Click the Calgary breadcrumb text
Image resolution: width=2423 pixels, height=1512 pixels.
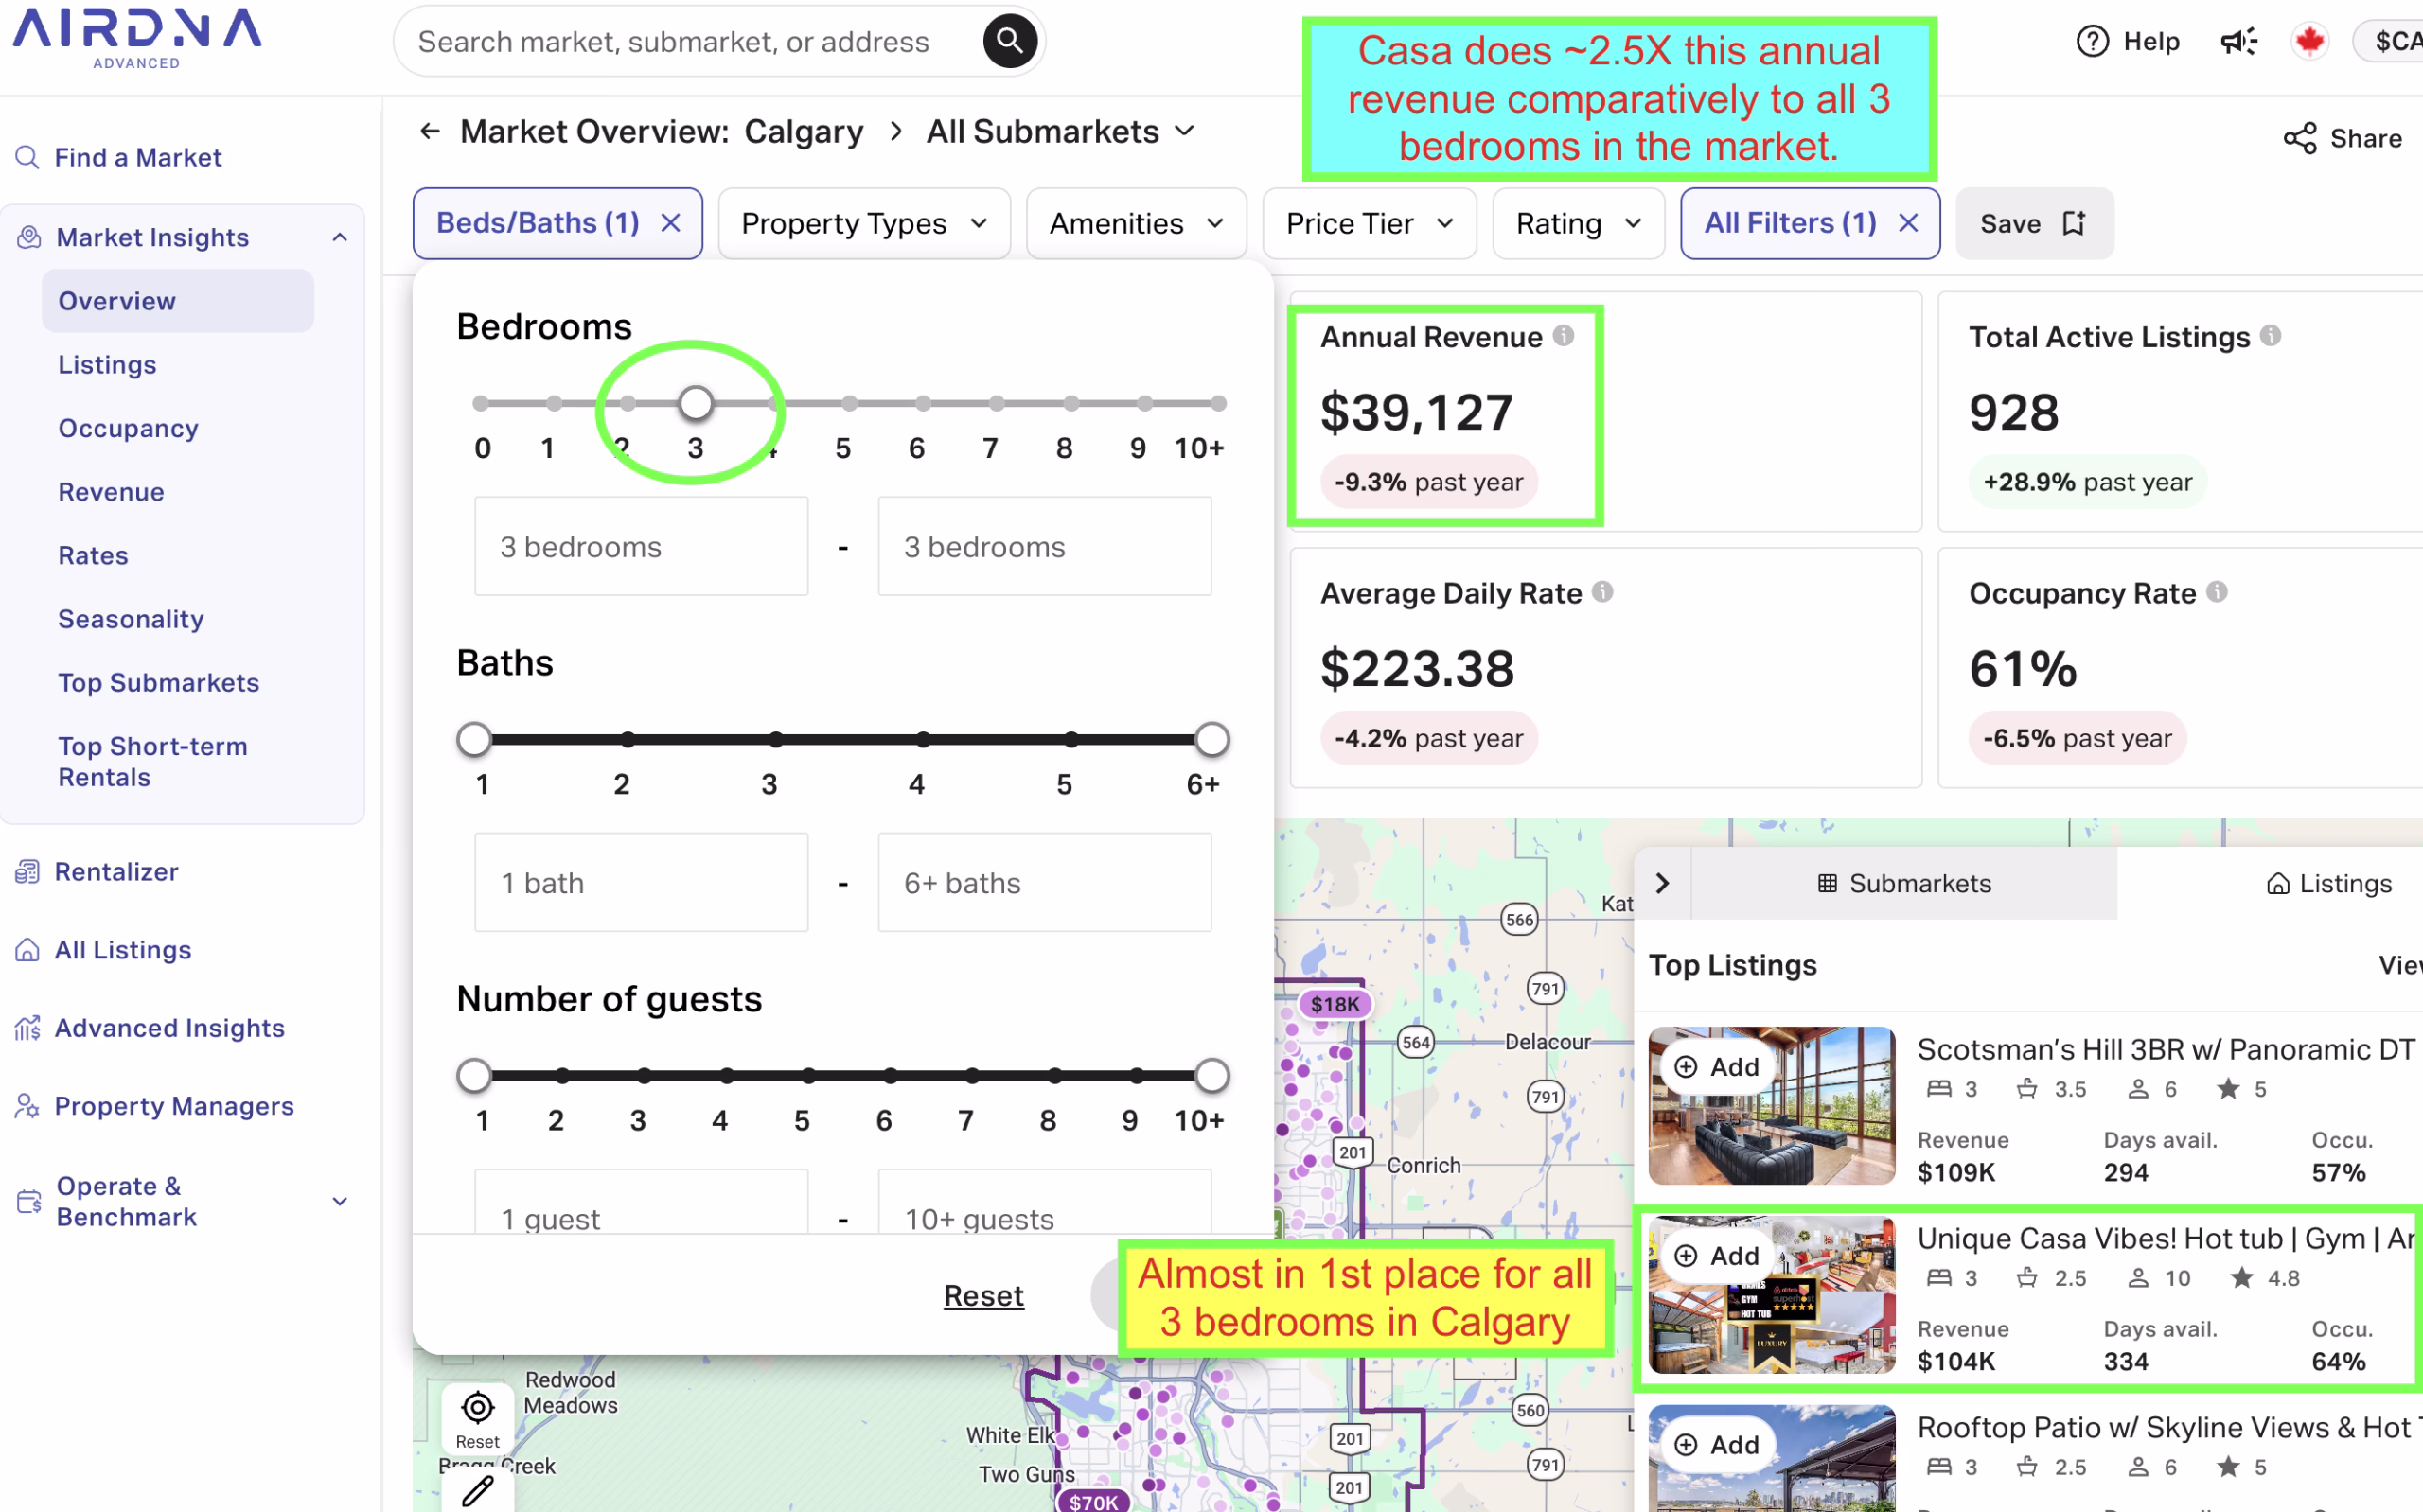pos(803,131)
